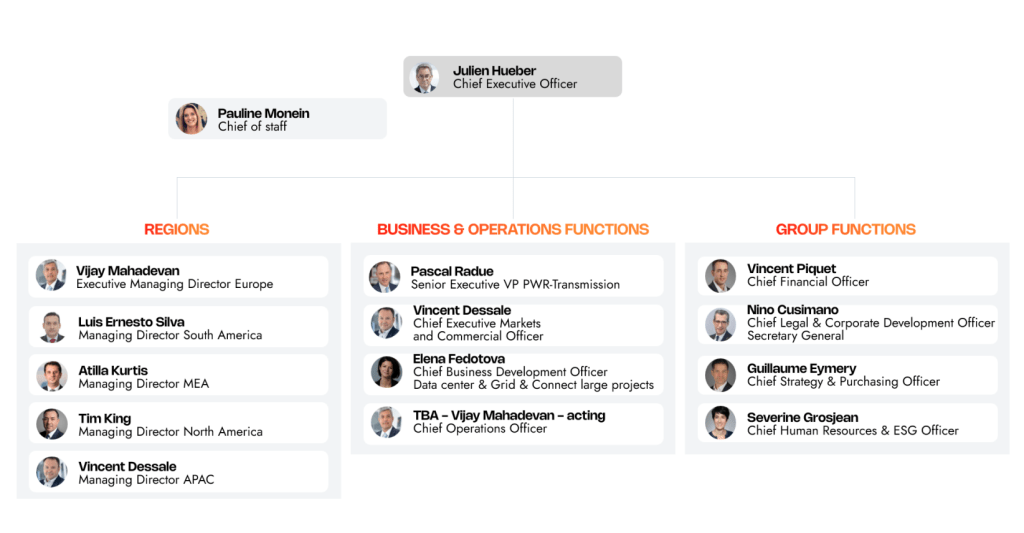Click the Managing Director North America's photo

pyautogui.click(x=52, y=424)
